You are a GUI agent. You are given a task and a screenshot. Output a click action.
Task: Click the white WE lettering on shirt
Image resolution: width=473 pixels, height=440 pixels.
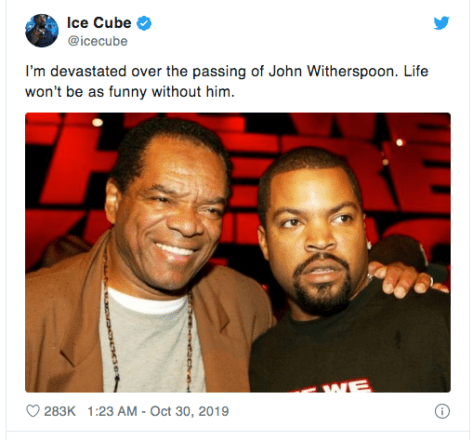coord(335,387)
